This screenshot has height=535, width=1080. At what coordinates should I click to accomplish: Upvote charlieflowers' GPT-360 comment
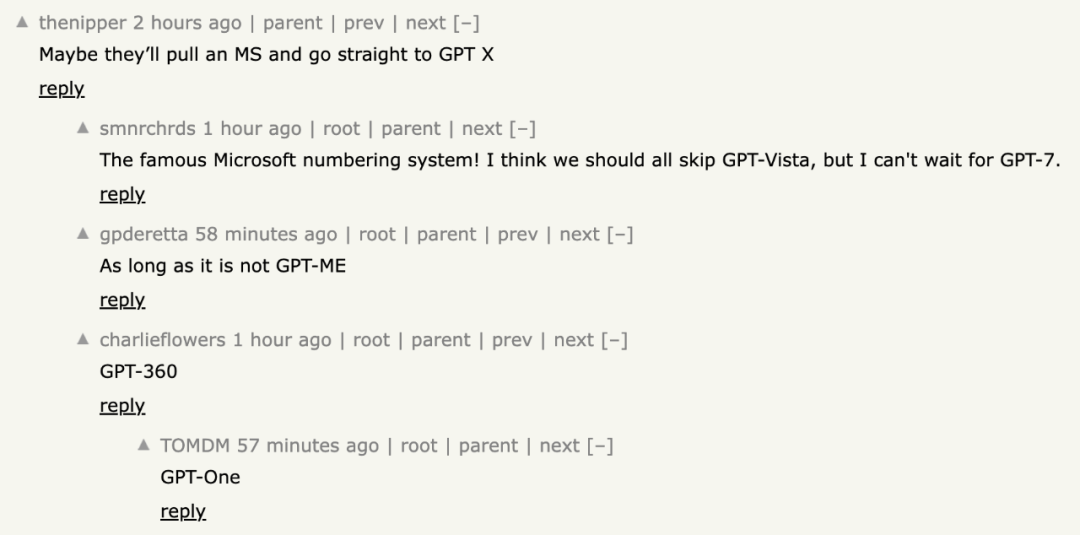point(83,339)
